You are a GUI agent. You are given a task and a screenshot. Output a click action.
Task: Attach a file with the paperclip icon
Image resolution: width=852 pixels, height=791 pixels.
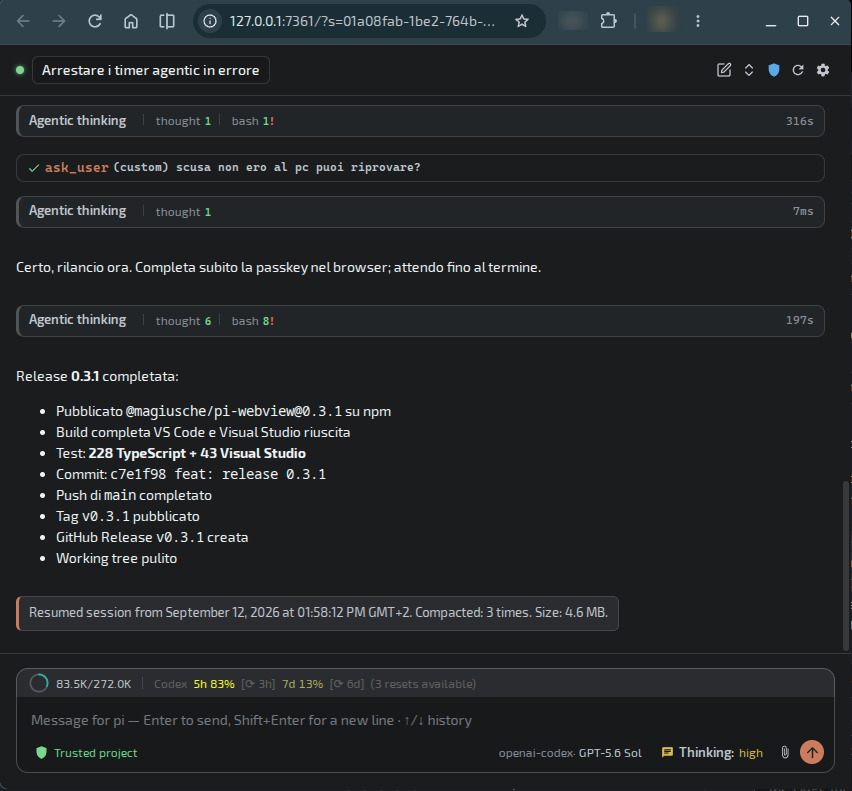coord(785,752)
